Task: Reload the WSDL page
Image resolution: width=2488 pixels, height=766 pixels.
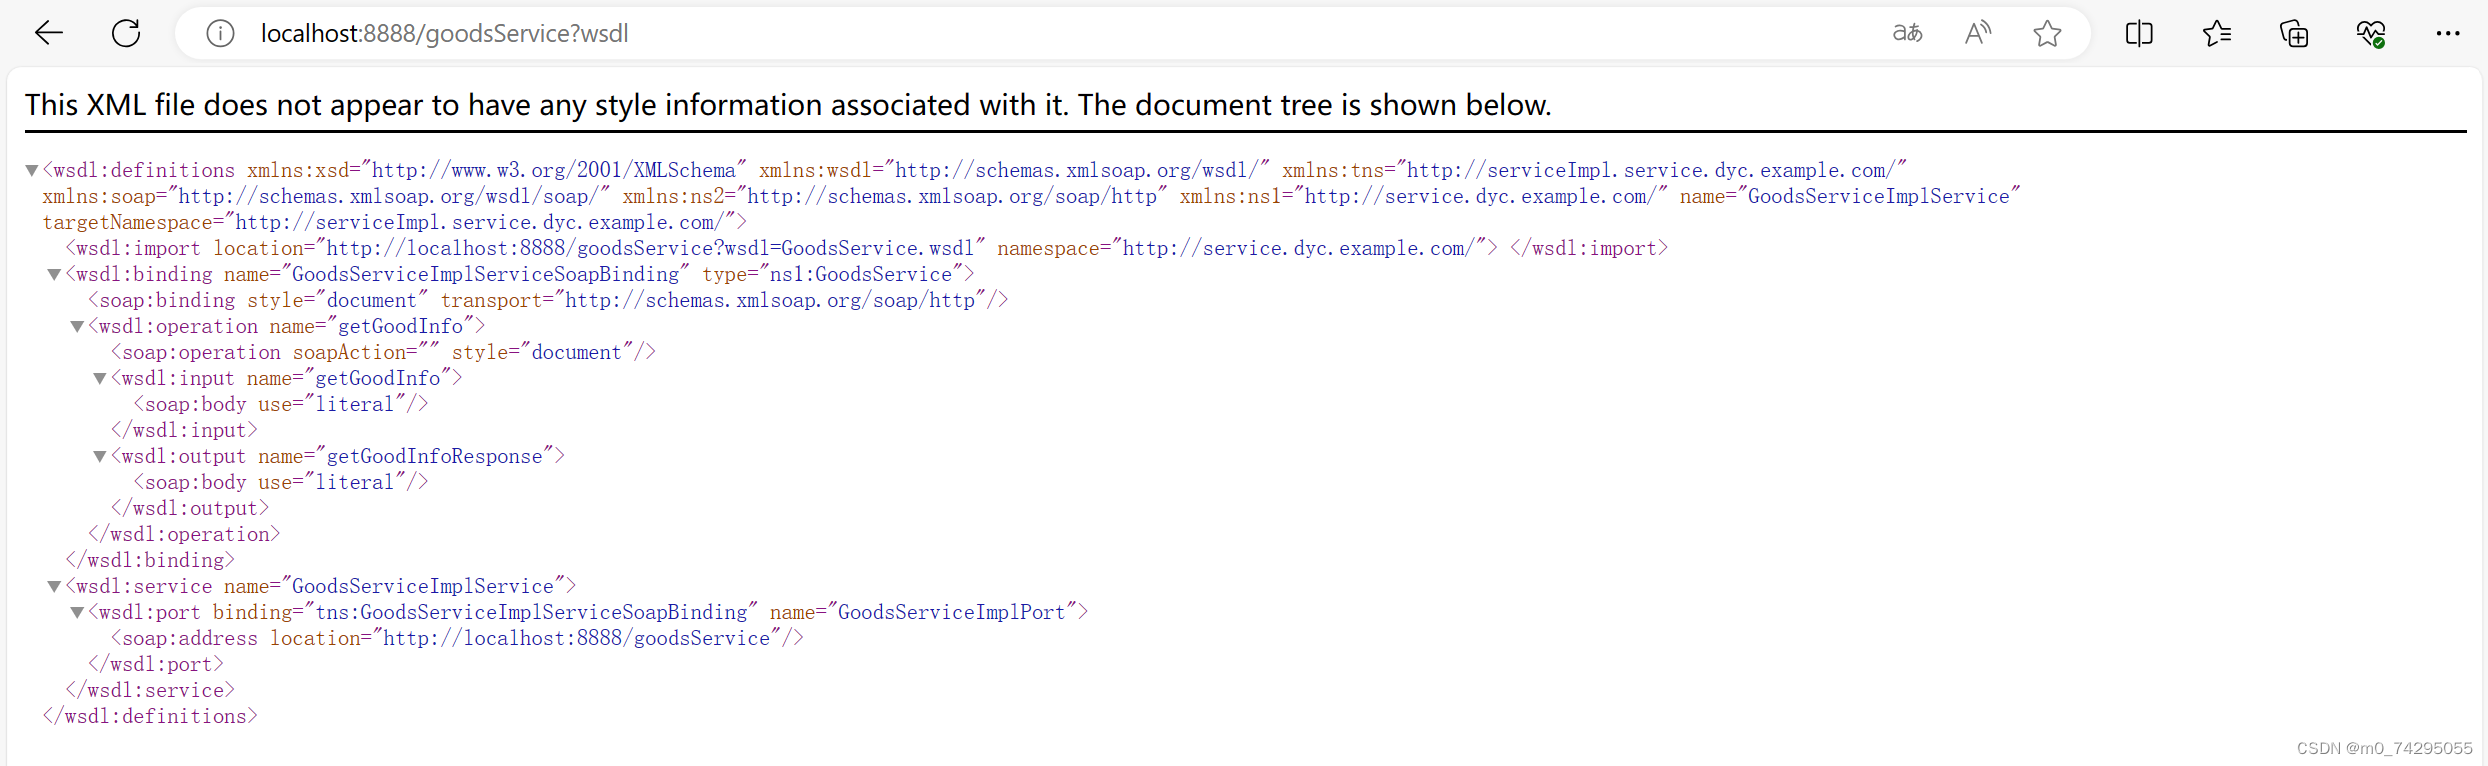Action: [126, 33]
